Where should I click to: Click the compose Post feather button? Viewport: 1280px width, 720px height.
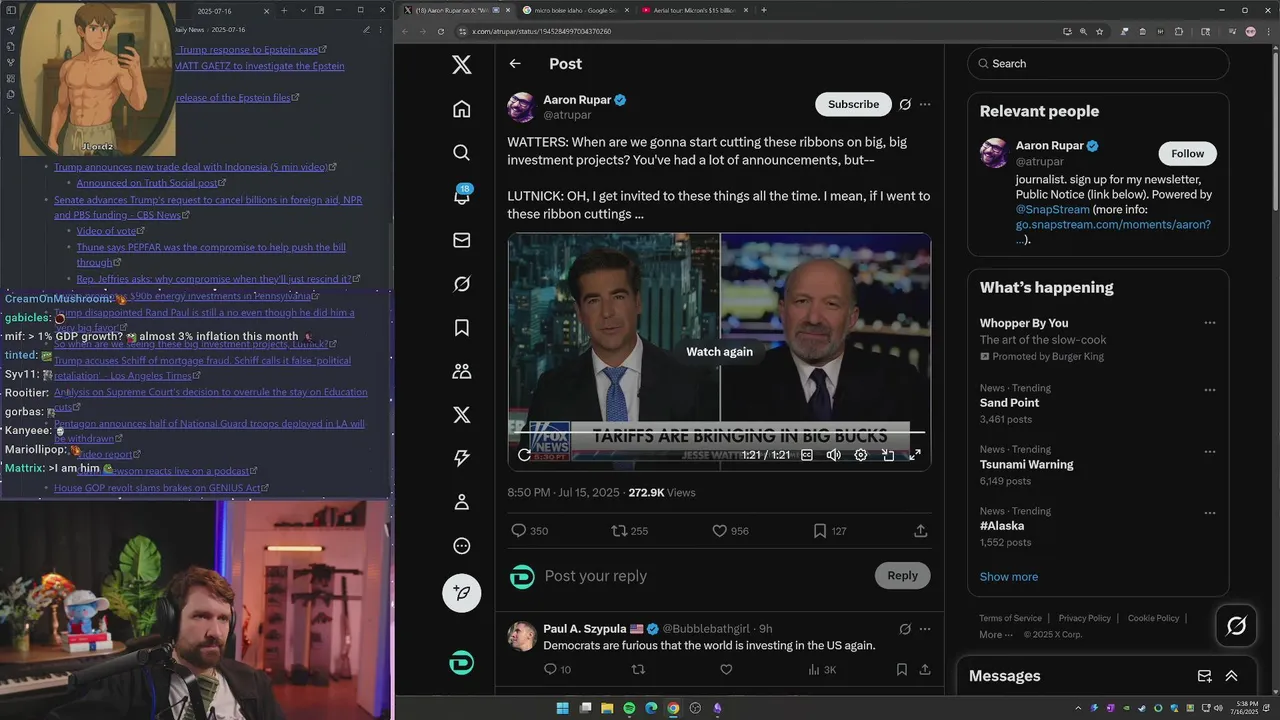(461, 593)
